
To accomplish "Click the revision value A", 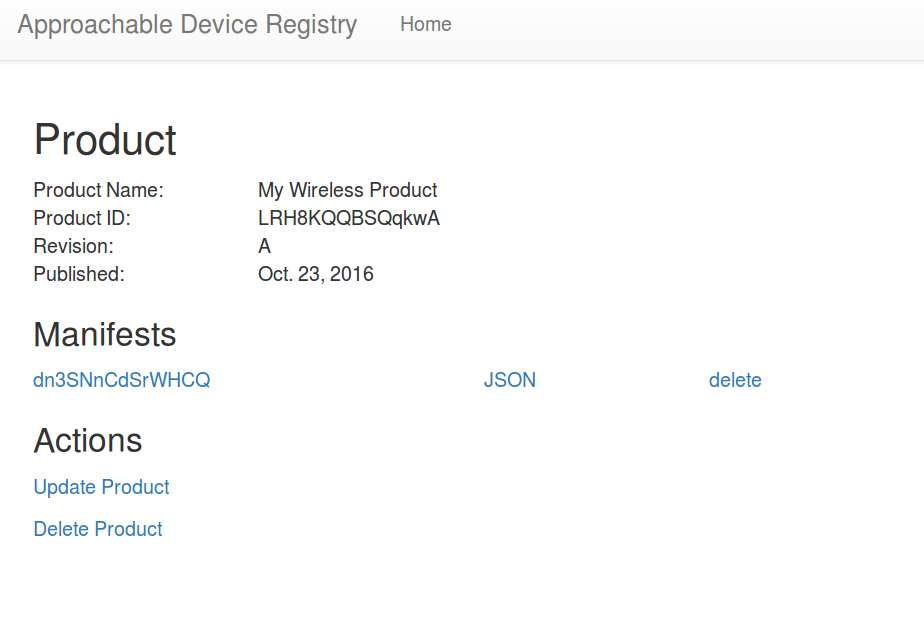I will [265, 246].
